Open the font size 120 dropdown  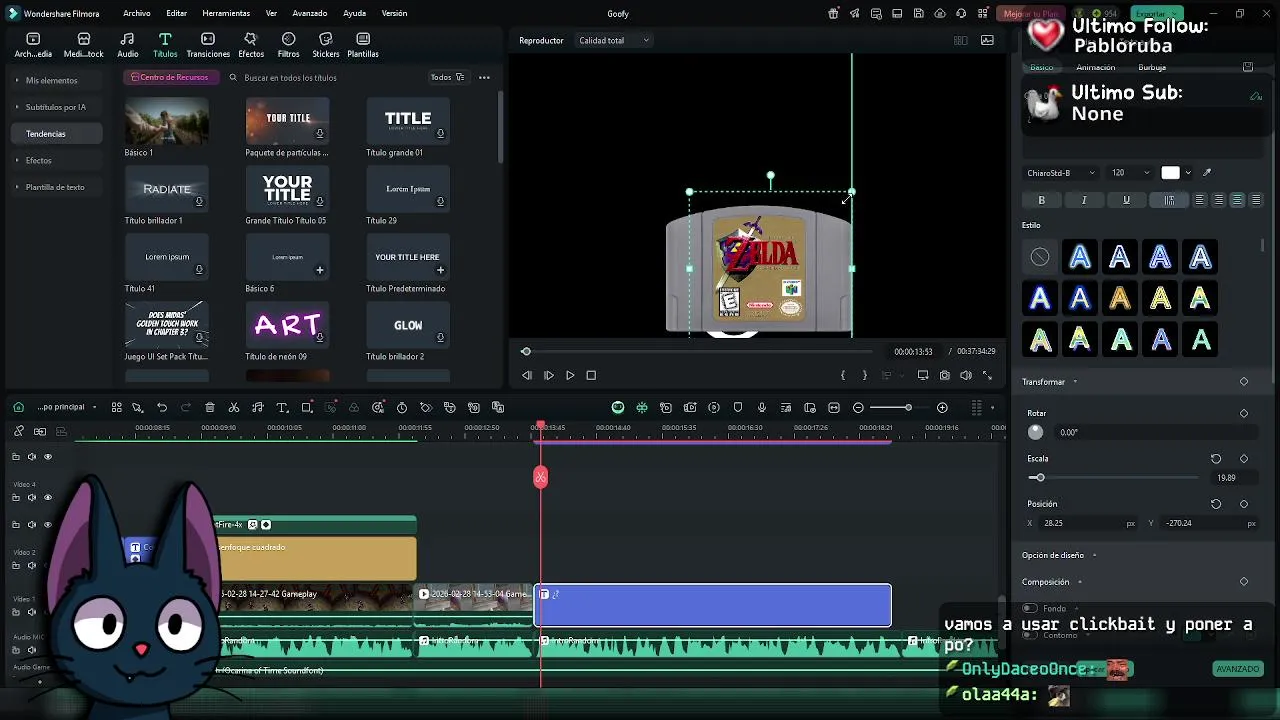coord(1130,173)
